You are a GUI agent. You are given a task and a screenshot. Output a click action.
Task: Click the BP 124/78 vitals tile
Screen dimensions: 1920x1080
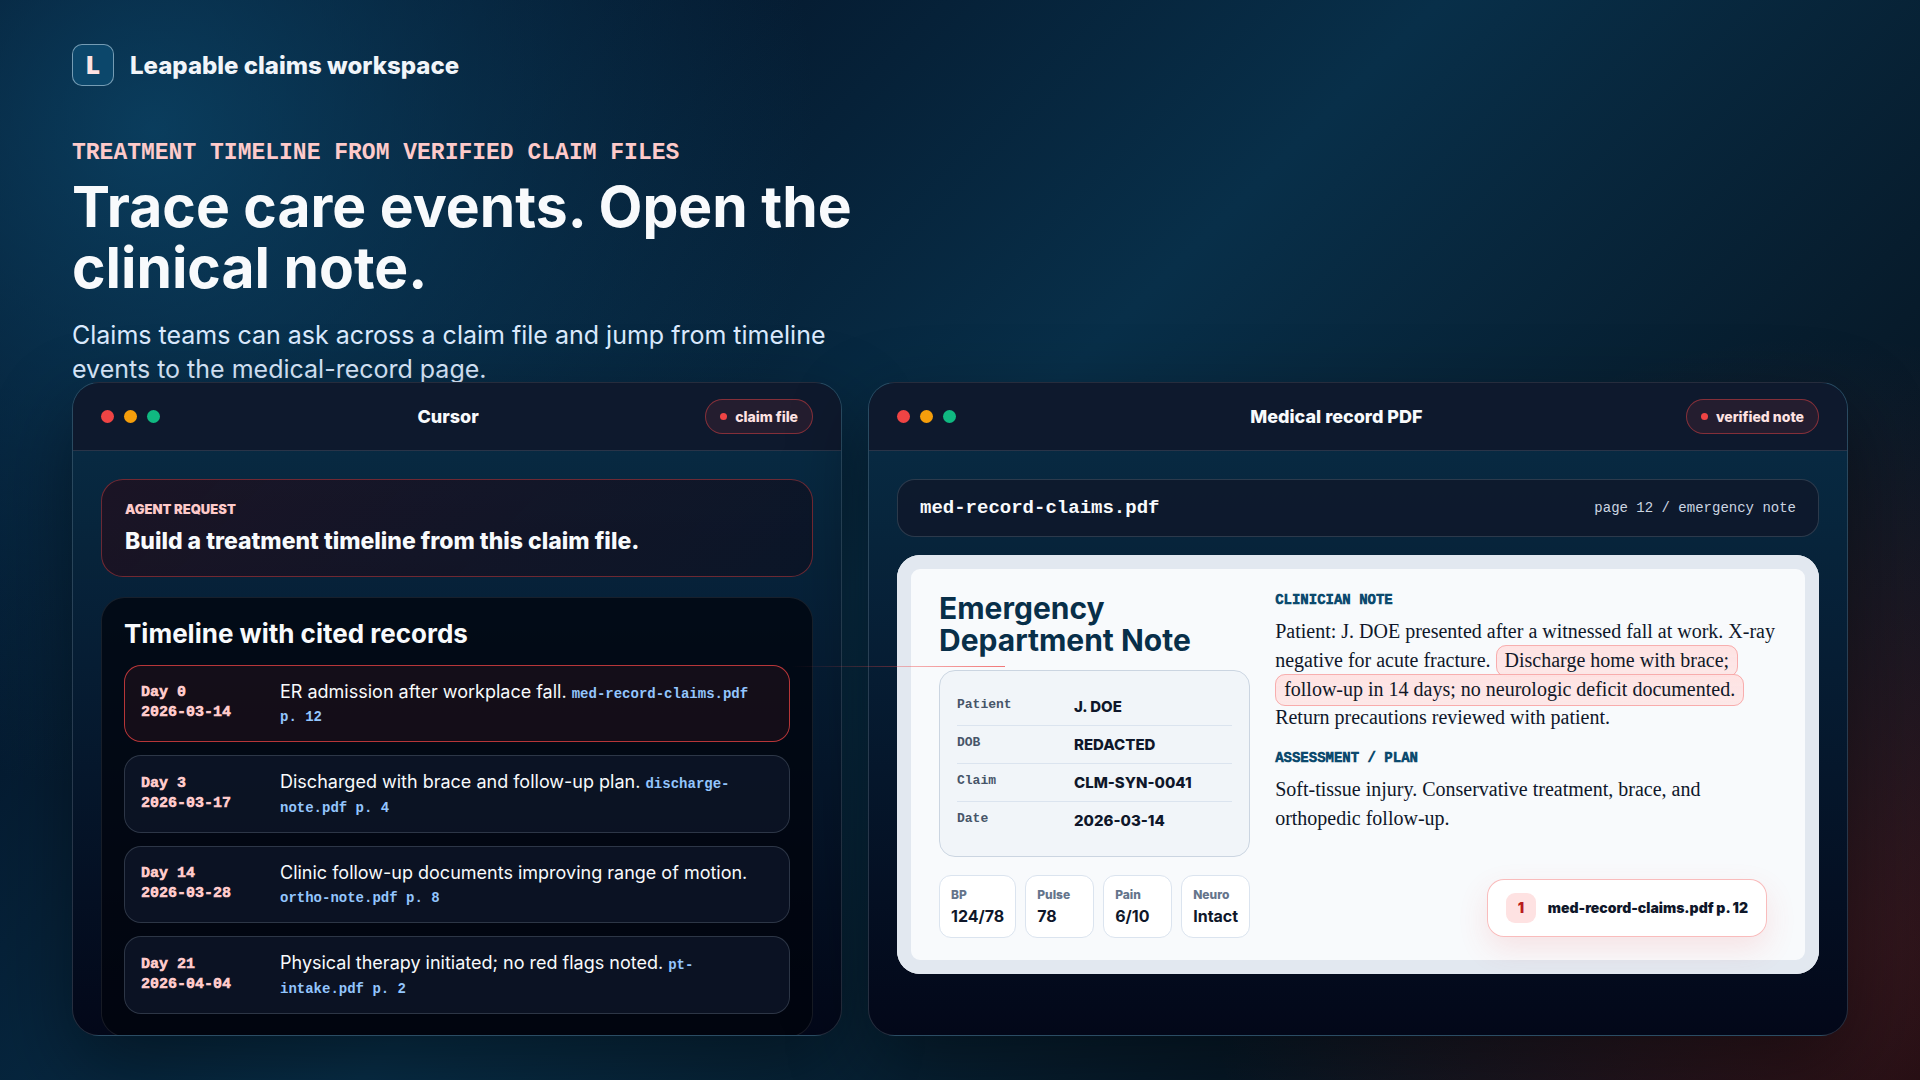[x=977, y=906]
